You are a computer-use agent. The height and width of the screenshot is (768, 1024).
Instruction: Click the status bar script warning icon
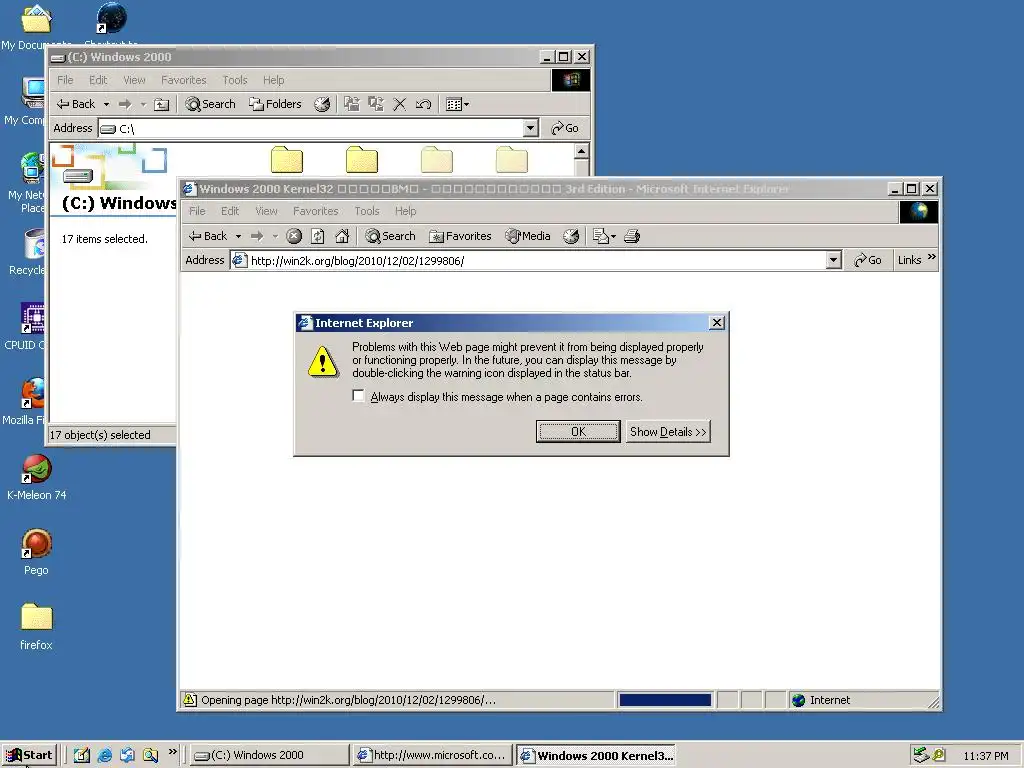pos(189,699)
